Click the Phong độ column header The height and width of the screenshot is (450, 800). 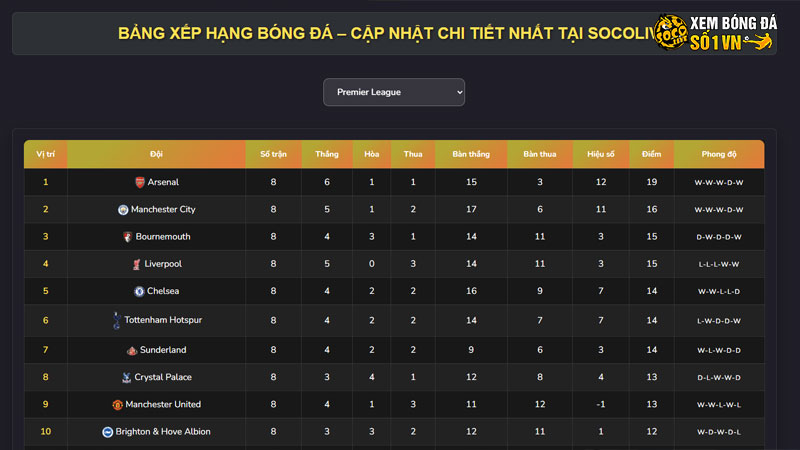(718, 154)
